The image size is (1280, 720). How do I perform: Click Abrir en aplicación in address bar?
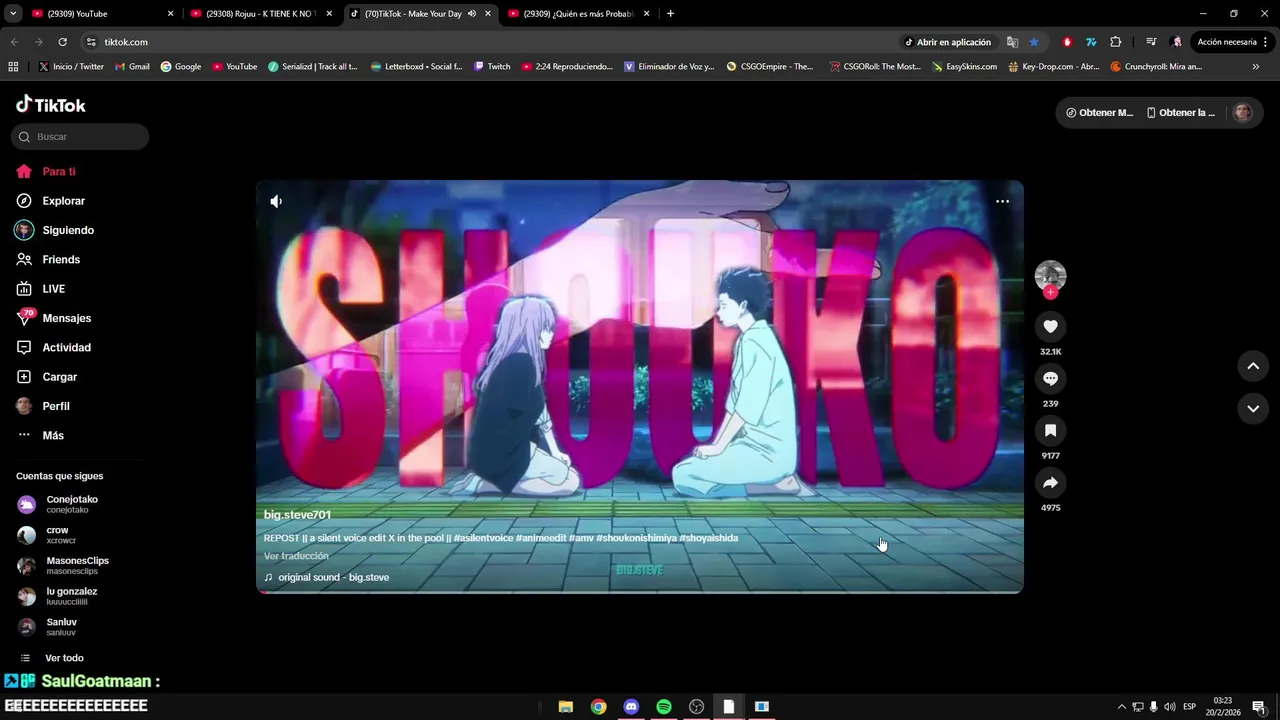[x=947, y=42]
